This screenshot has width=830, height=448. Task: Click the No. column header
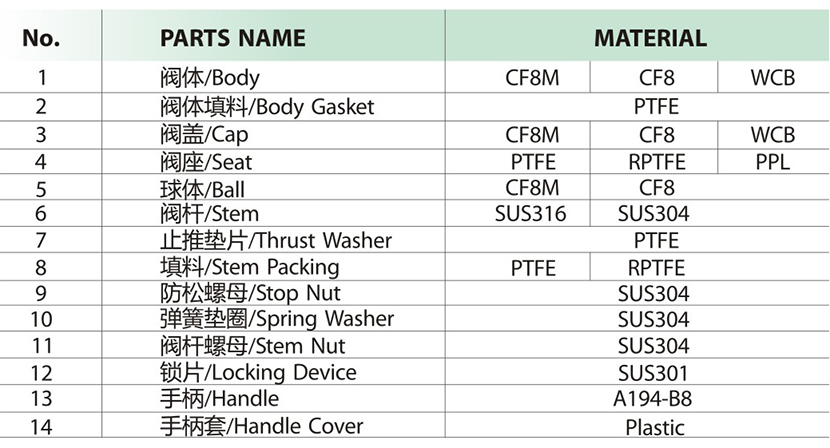(41, 40)
